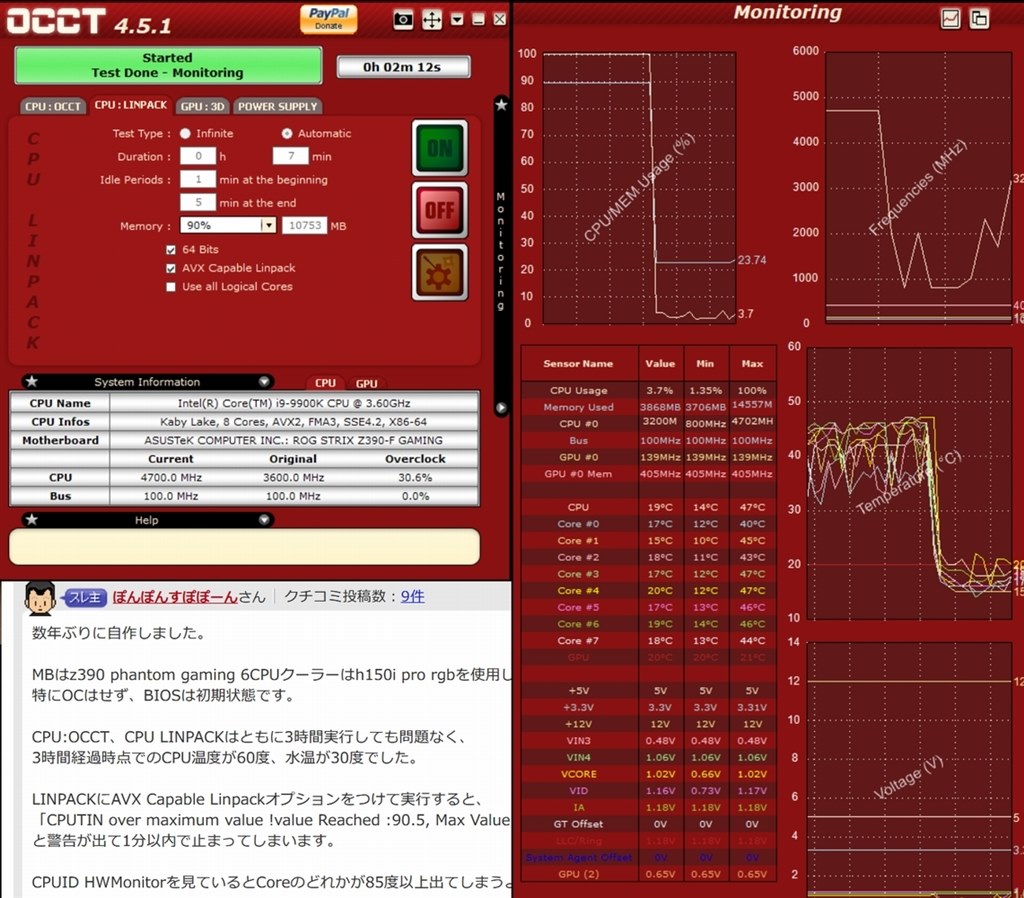Click the Monitoring window-copy icon

point(980,19)
